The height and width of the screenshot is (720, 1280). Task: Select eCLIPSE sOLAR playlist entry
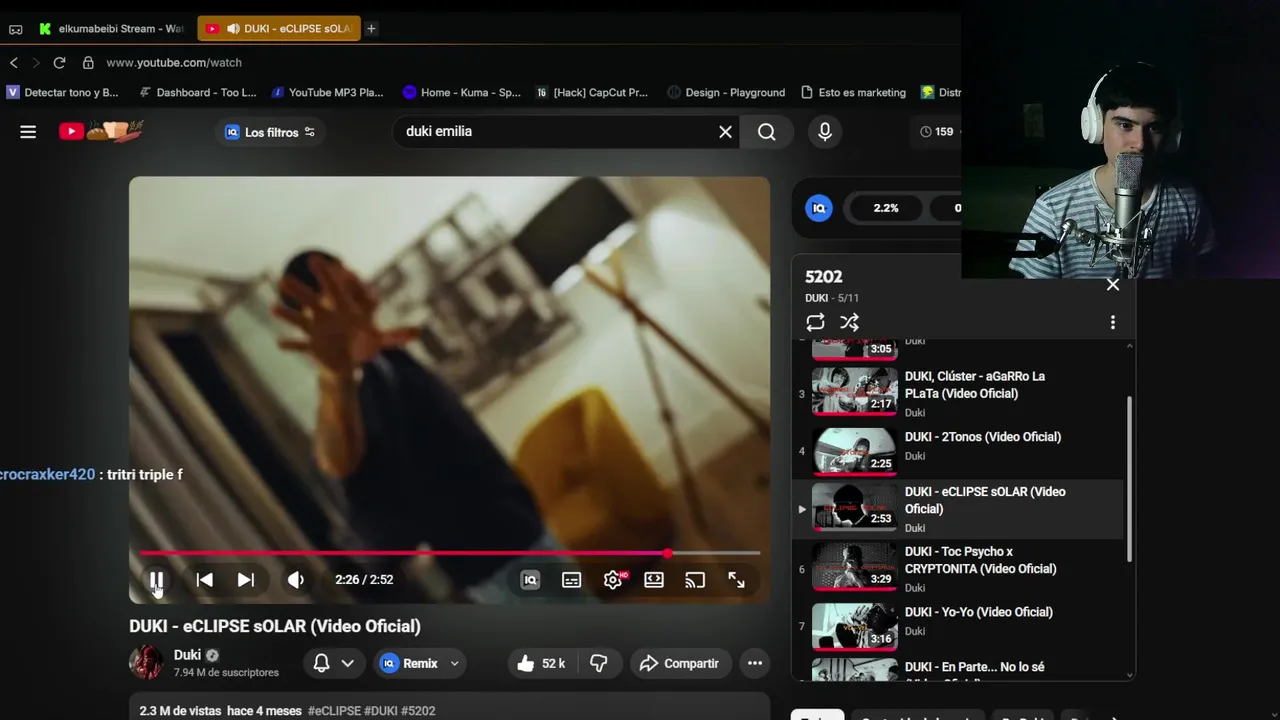[958, 509]
